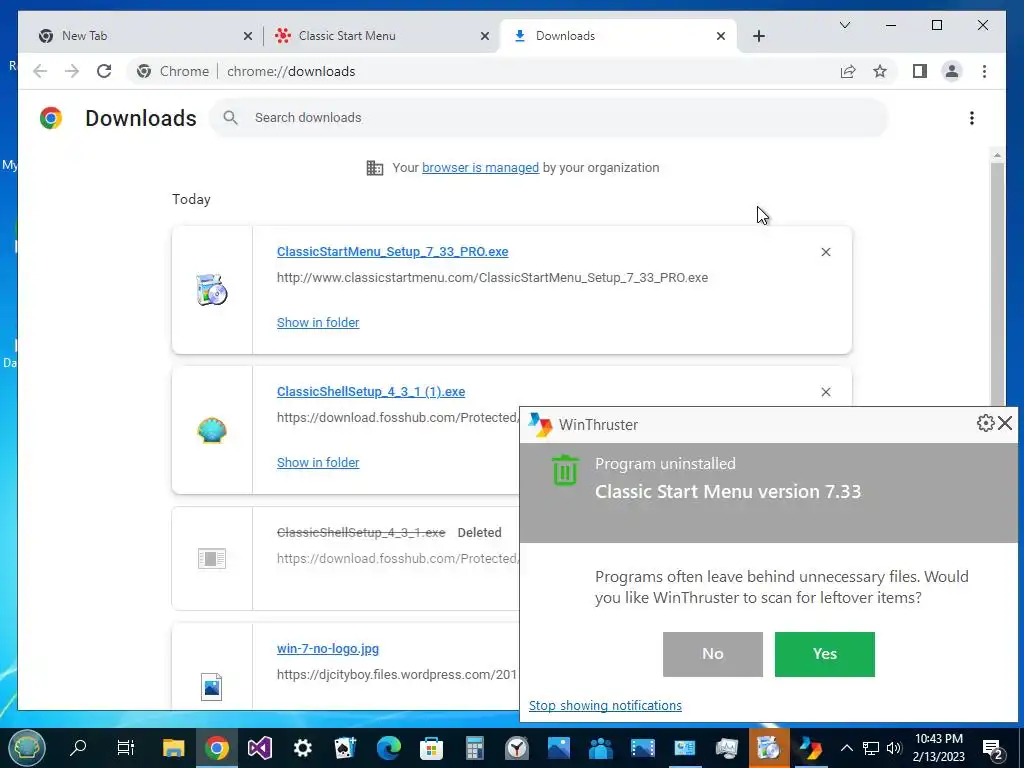Screen dimensions: 1024x768
Task: Open the Downloads page more actions menu
Action: coord(972,118)
